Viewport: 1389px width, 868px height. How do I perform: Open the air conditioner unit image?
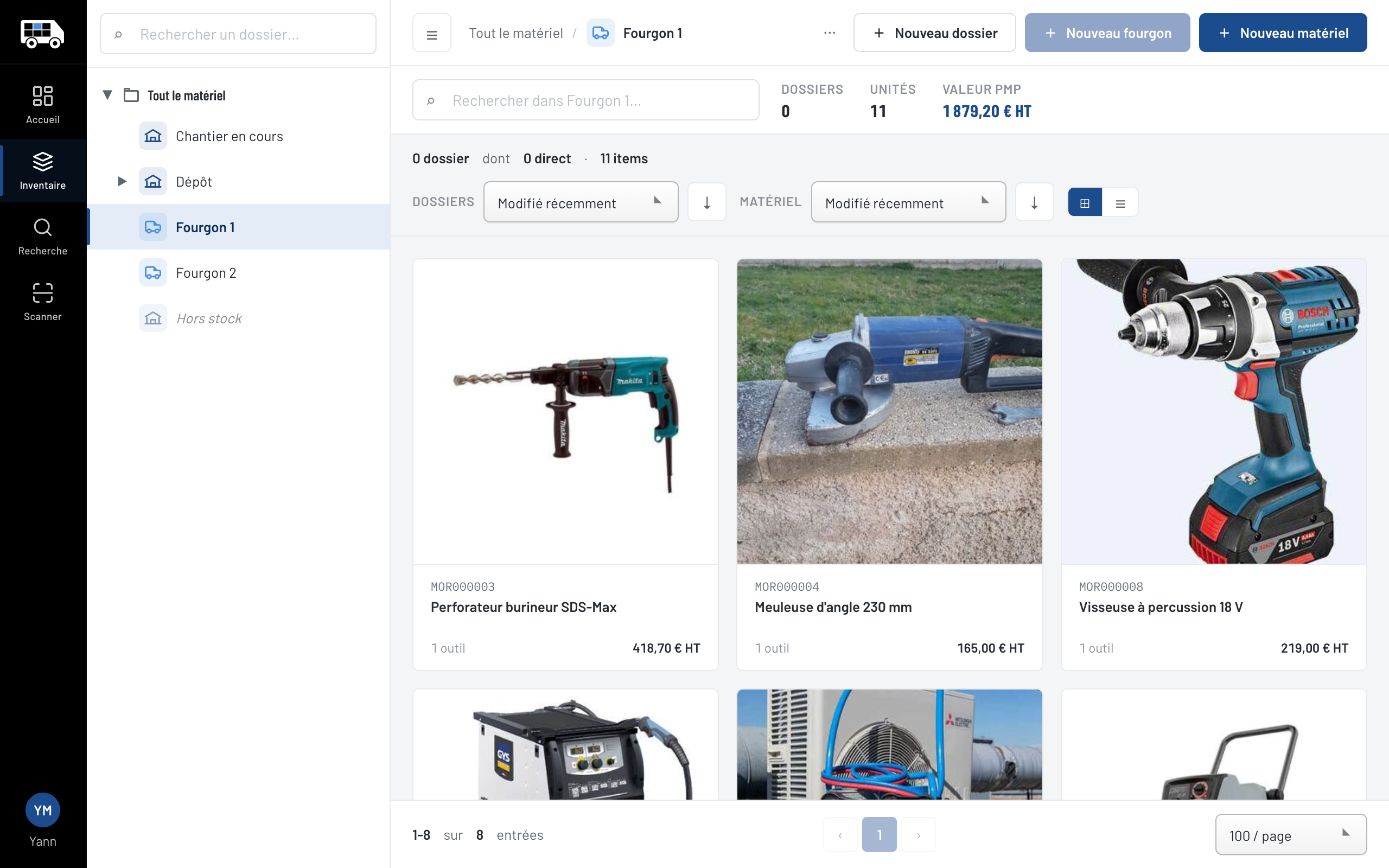coord(890,745)
